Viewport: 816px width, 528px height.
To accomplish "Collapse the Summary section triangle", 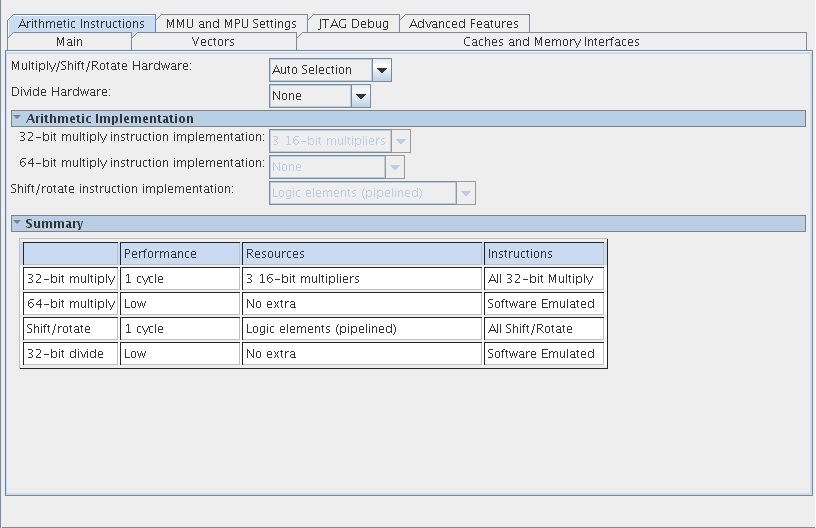I will [x=17, y=223].
